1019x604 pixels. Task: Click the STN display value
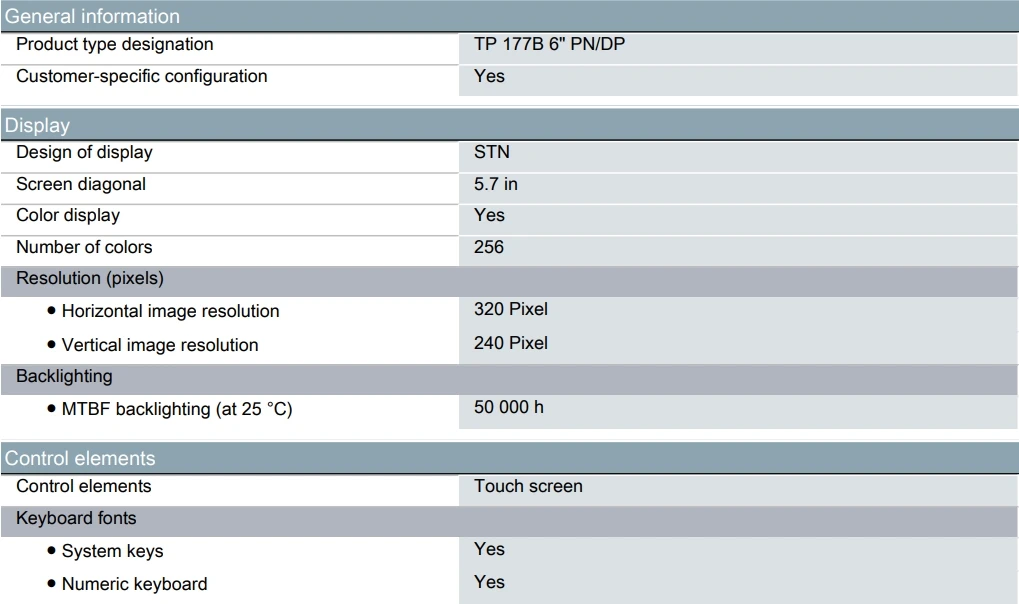click(491, 152)
